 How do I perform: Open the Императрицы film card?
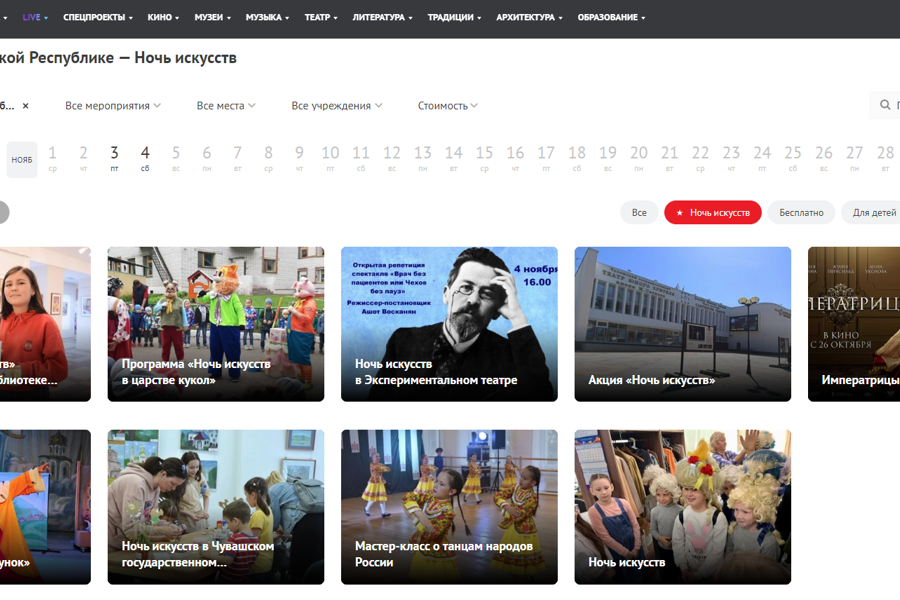click(x=854, y=324)
